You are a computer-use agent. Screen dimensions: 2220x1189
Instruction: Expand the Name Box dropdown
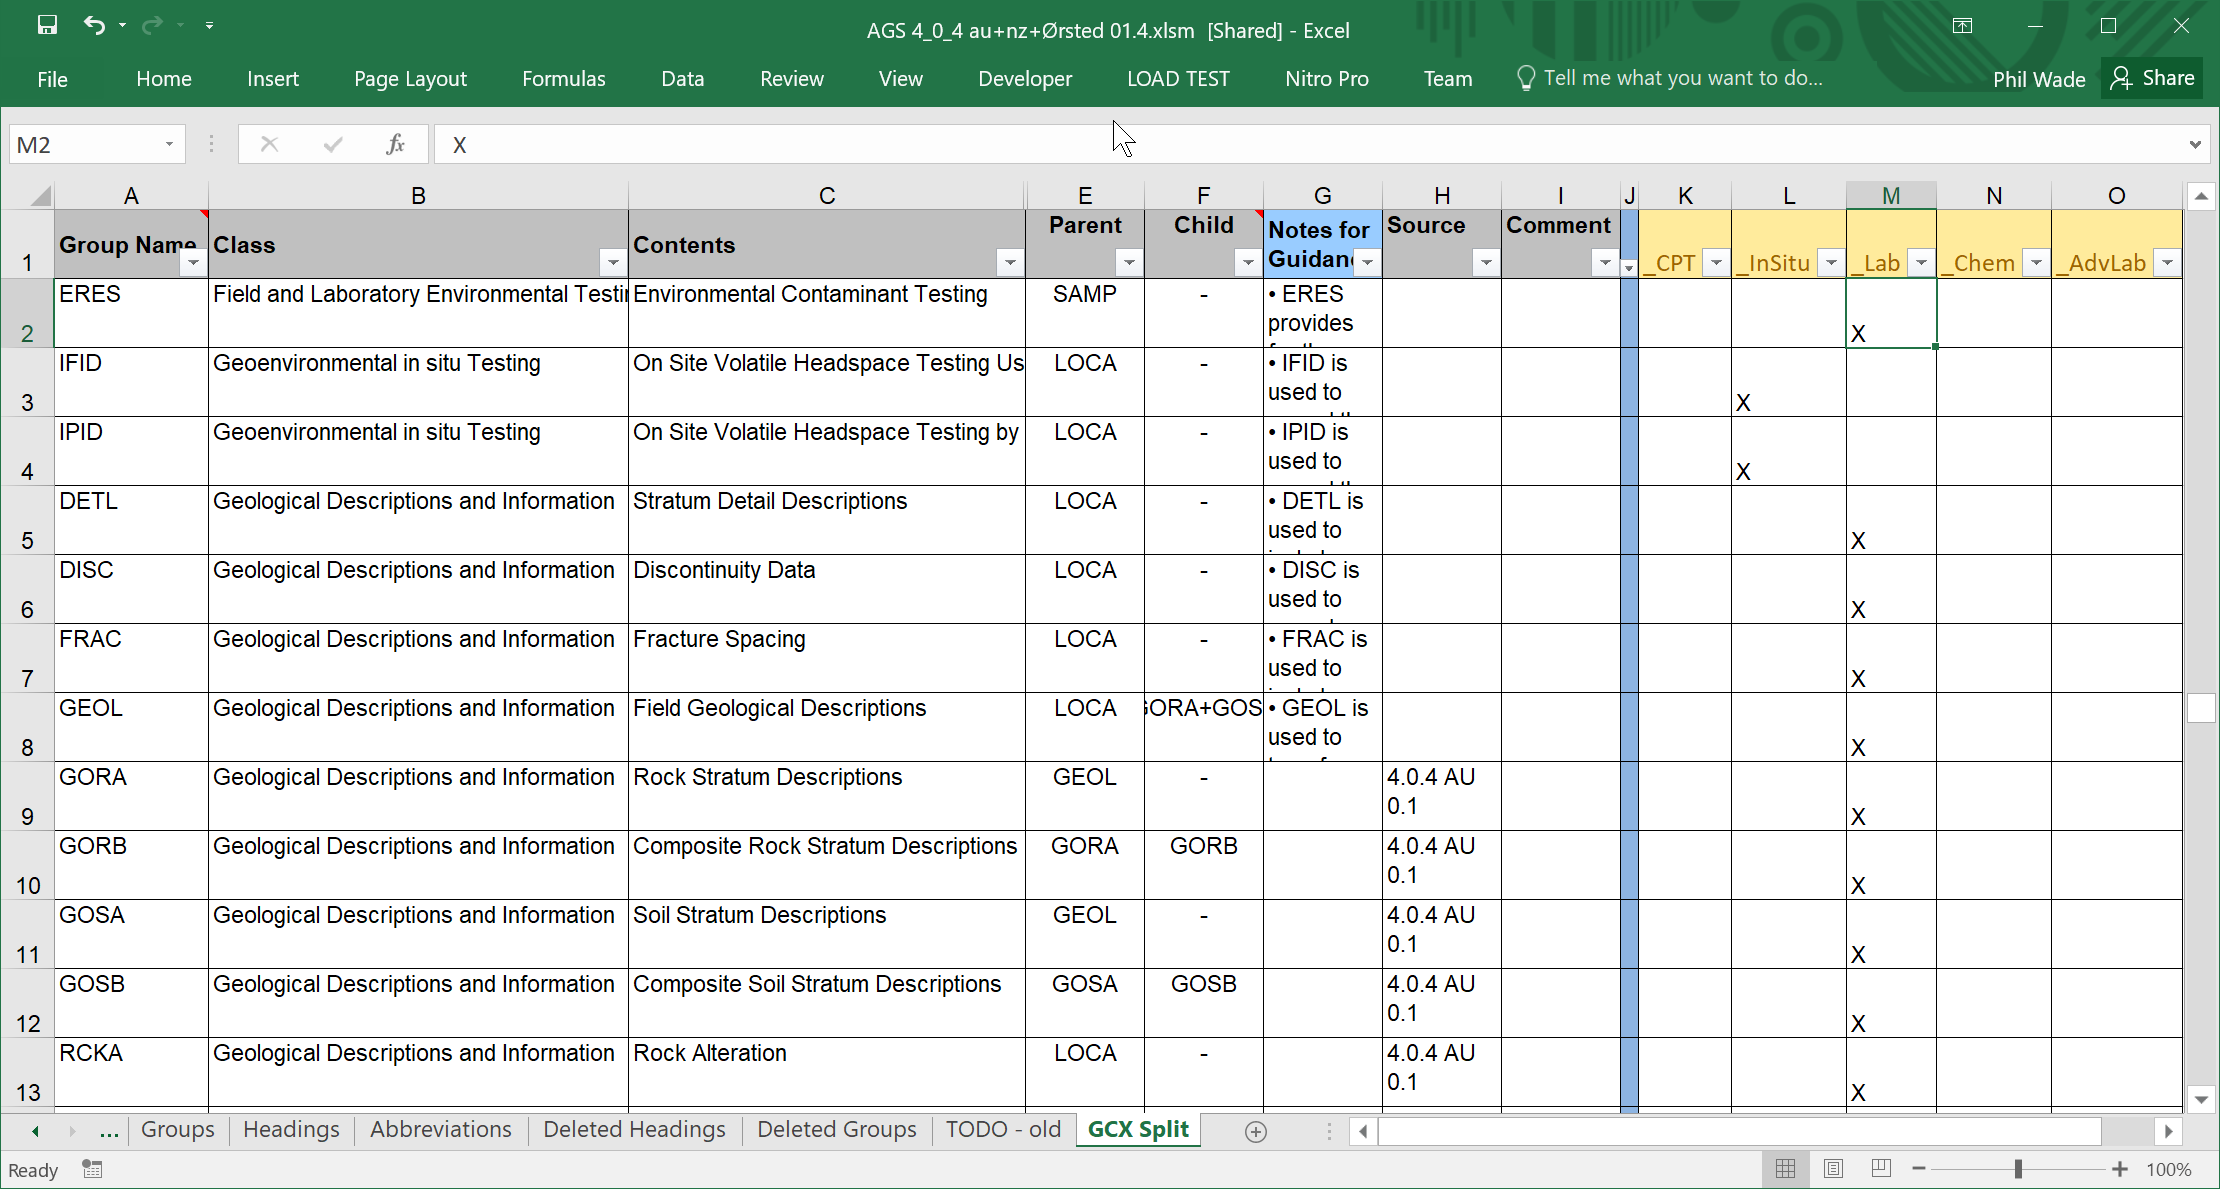click(x=169, y=145)
